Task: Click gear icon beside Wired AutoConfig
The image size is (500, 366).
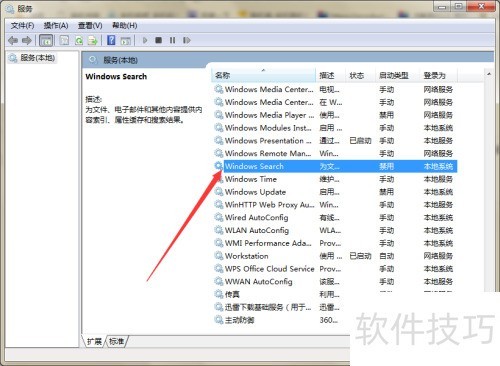Action: (219, 217)
